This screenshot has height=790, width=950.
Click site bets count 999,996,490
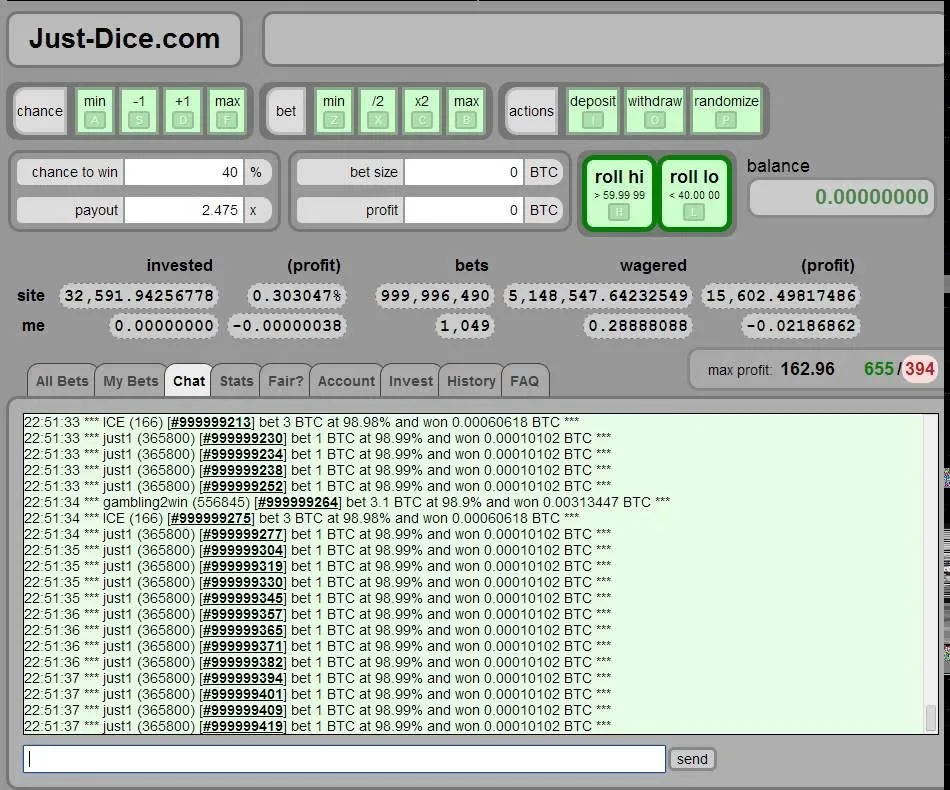(434, 296)
